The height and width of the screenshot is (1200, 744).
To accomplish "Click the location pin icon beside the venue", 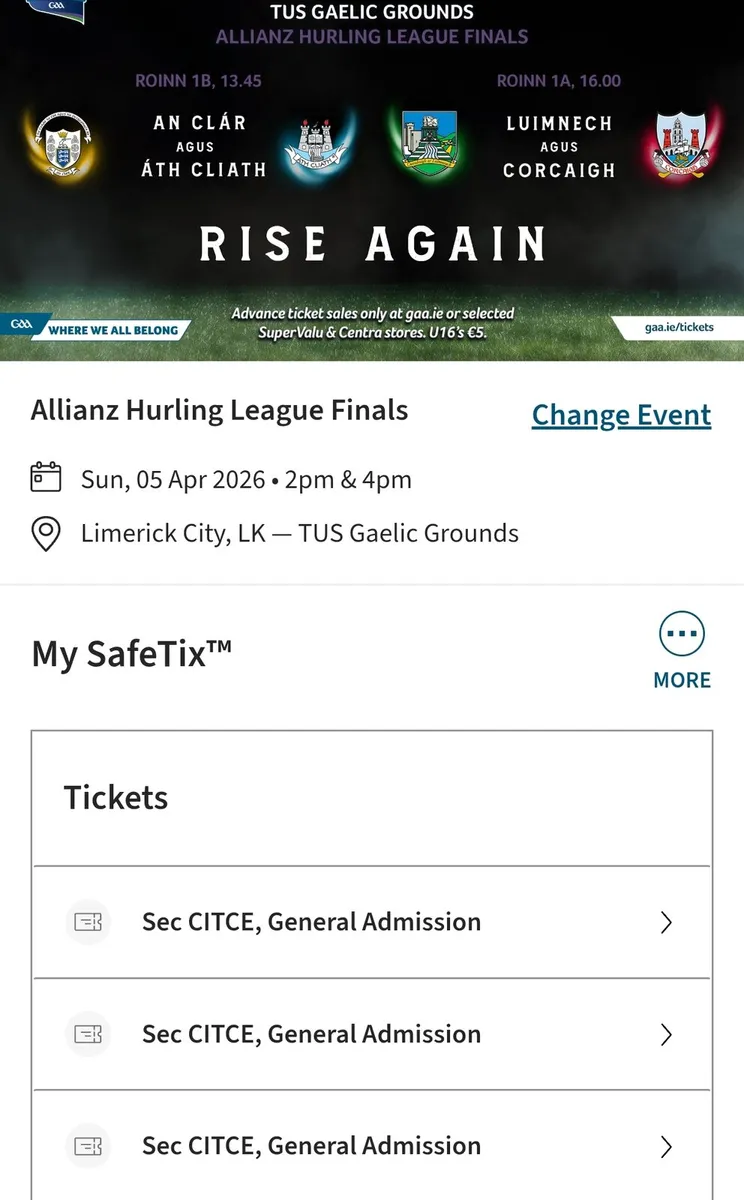I will pos(44,534).
